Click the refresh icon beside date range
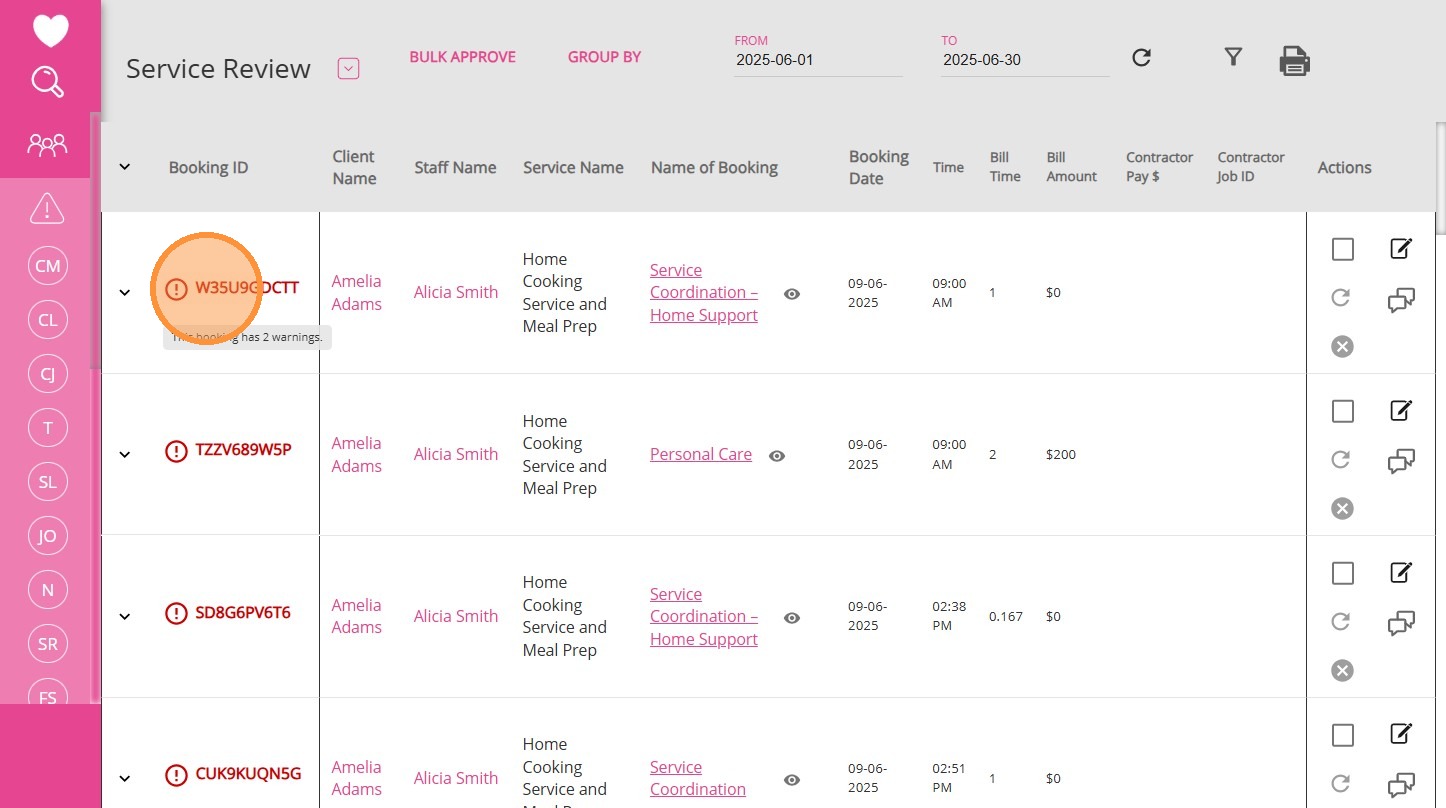 click(1141, 58)
